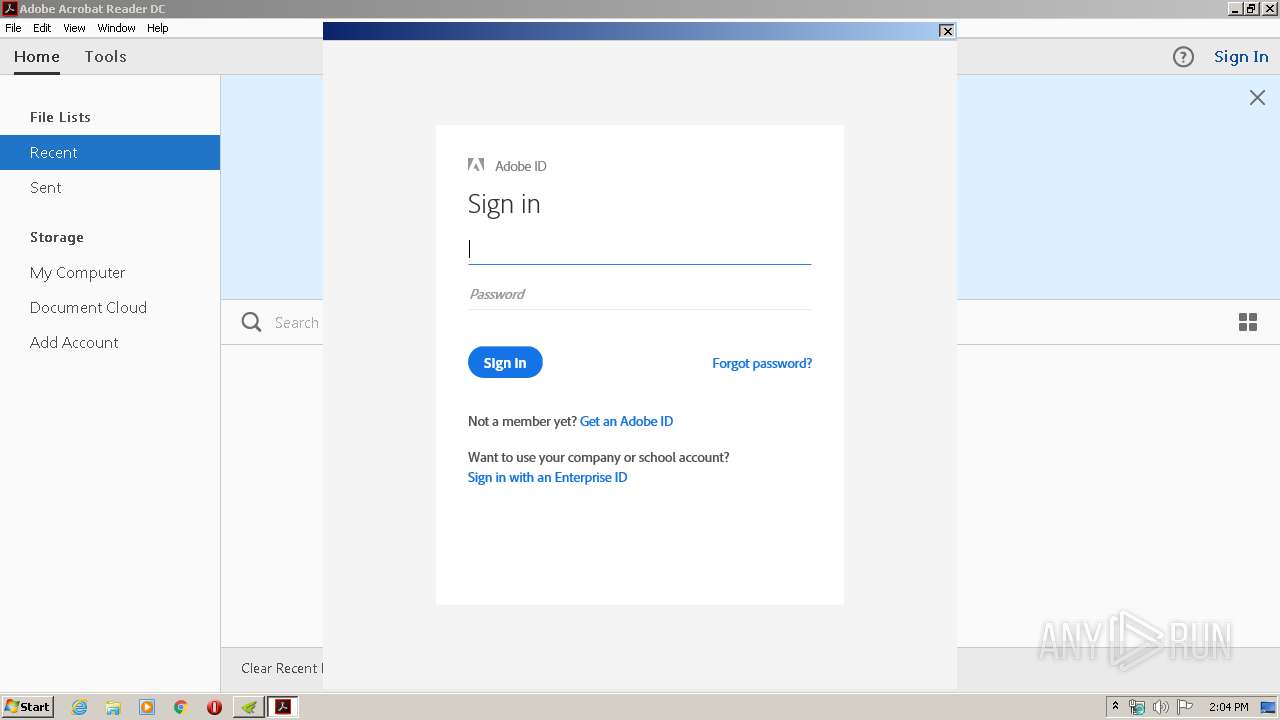Click Sign in with an Enterprise ID
Image resolution: width=1280 pixels, height=720 pixels.
coord(547,477)
